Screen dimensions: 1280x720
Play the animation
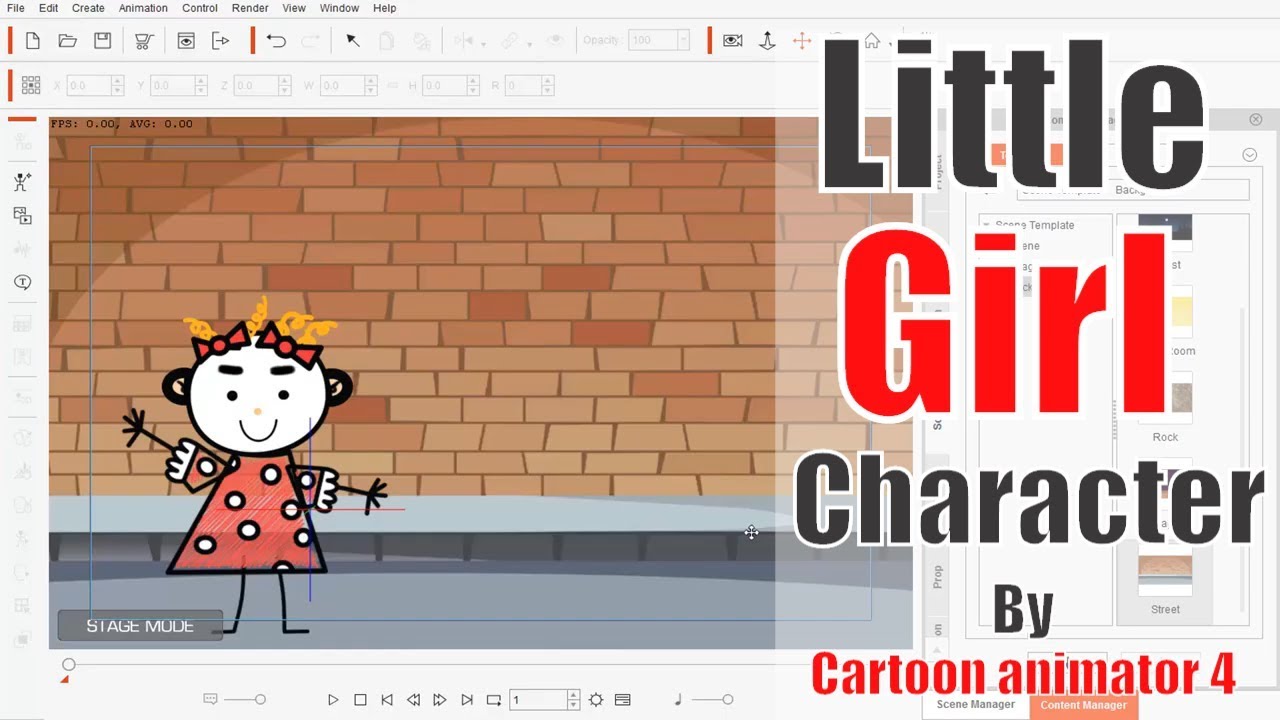pyautogui.click(x=334, y=700)
